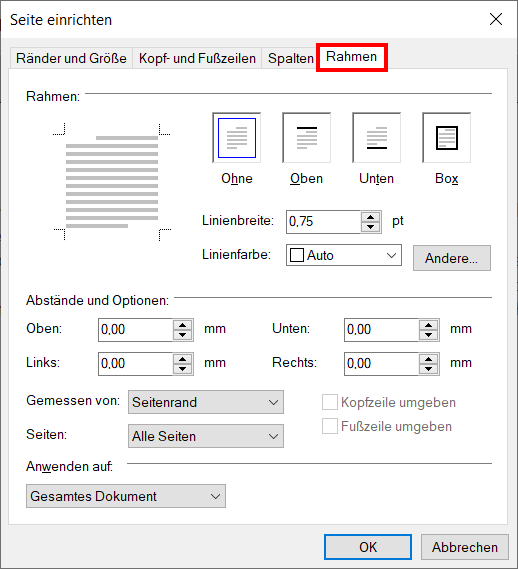Open the Seiten Alle Seiten dropdown
This screenshot has height=569, width=518.
tap(206, 436)
